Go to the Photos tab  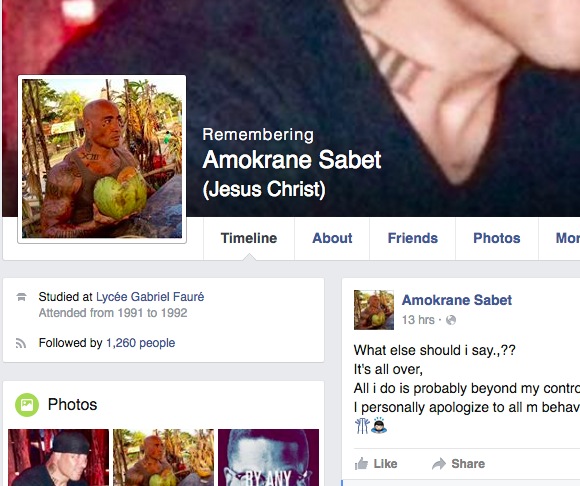tap(497, 238)
